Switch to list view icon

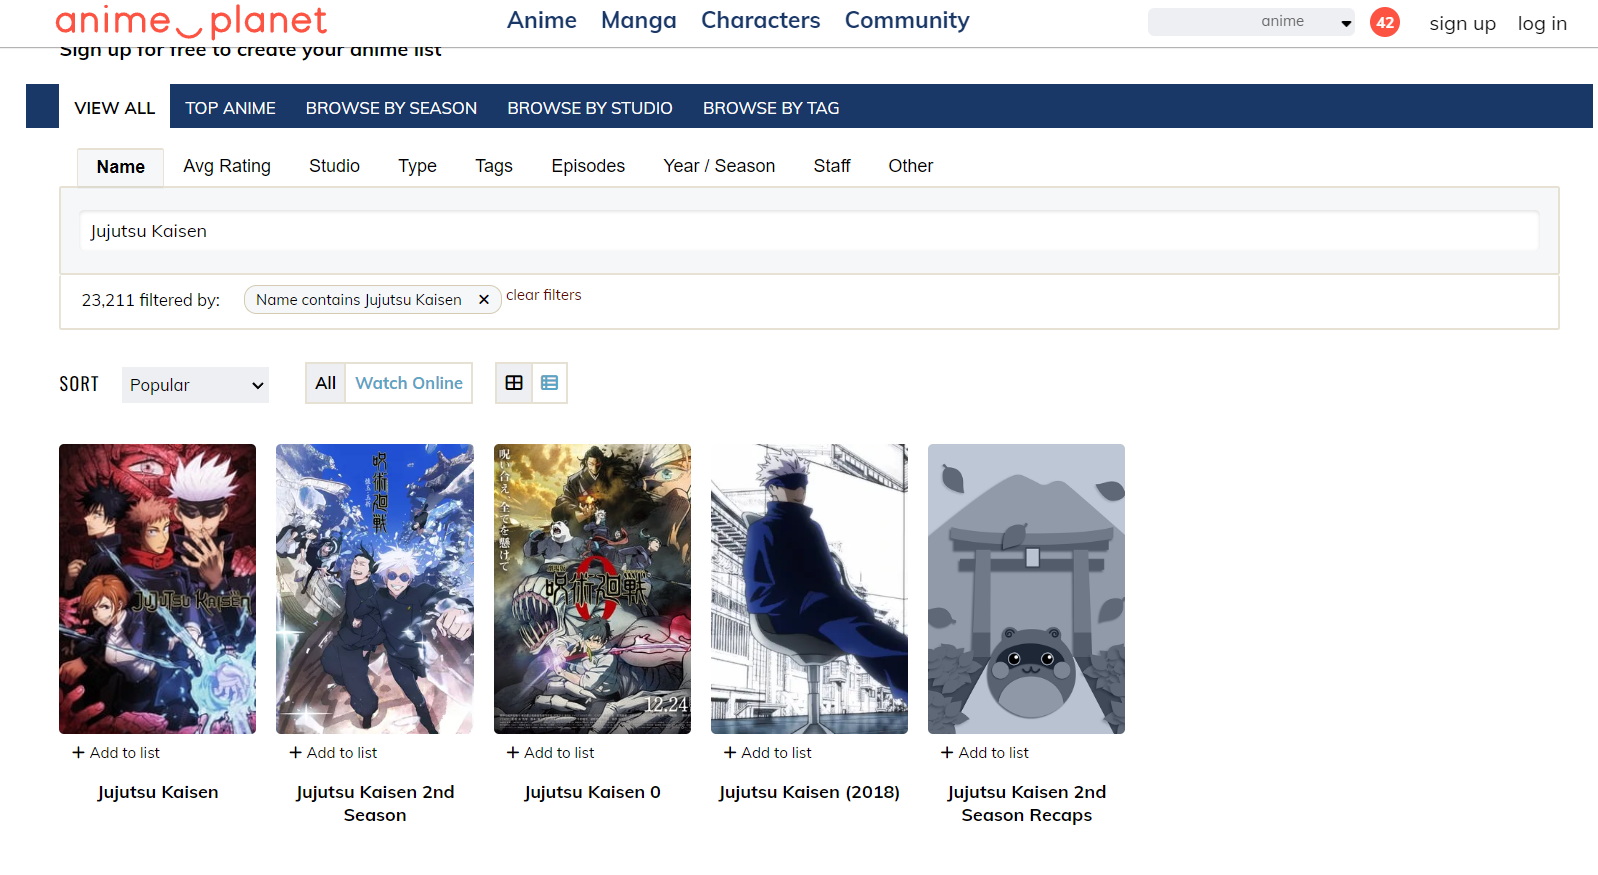[x=549, y=383]
